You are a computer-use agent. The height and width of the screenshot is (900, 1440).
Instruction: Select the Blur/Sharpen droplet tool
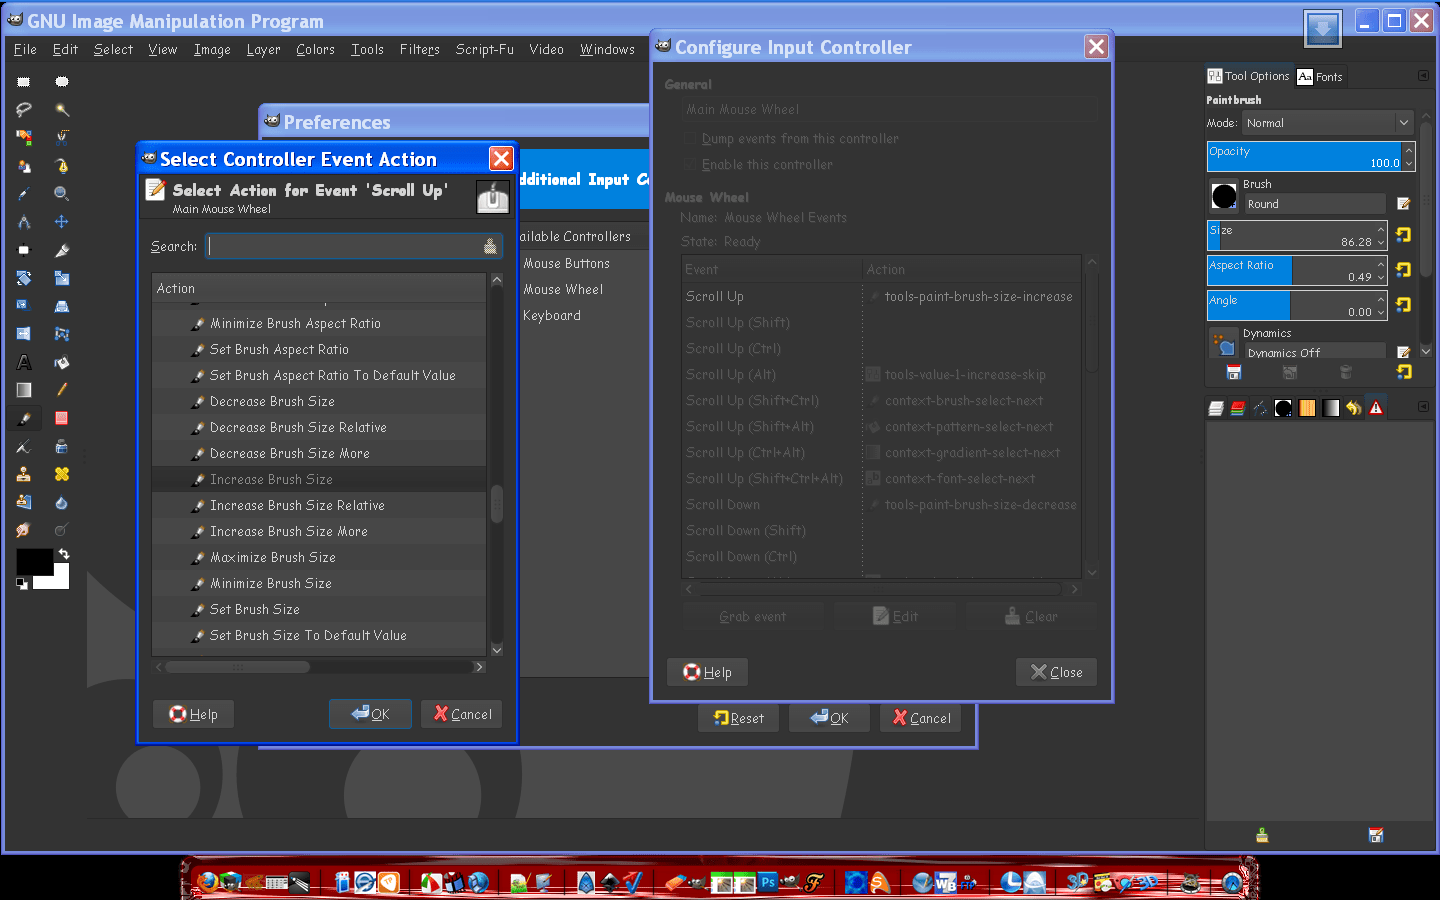(x=62, y=502)
